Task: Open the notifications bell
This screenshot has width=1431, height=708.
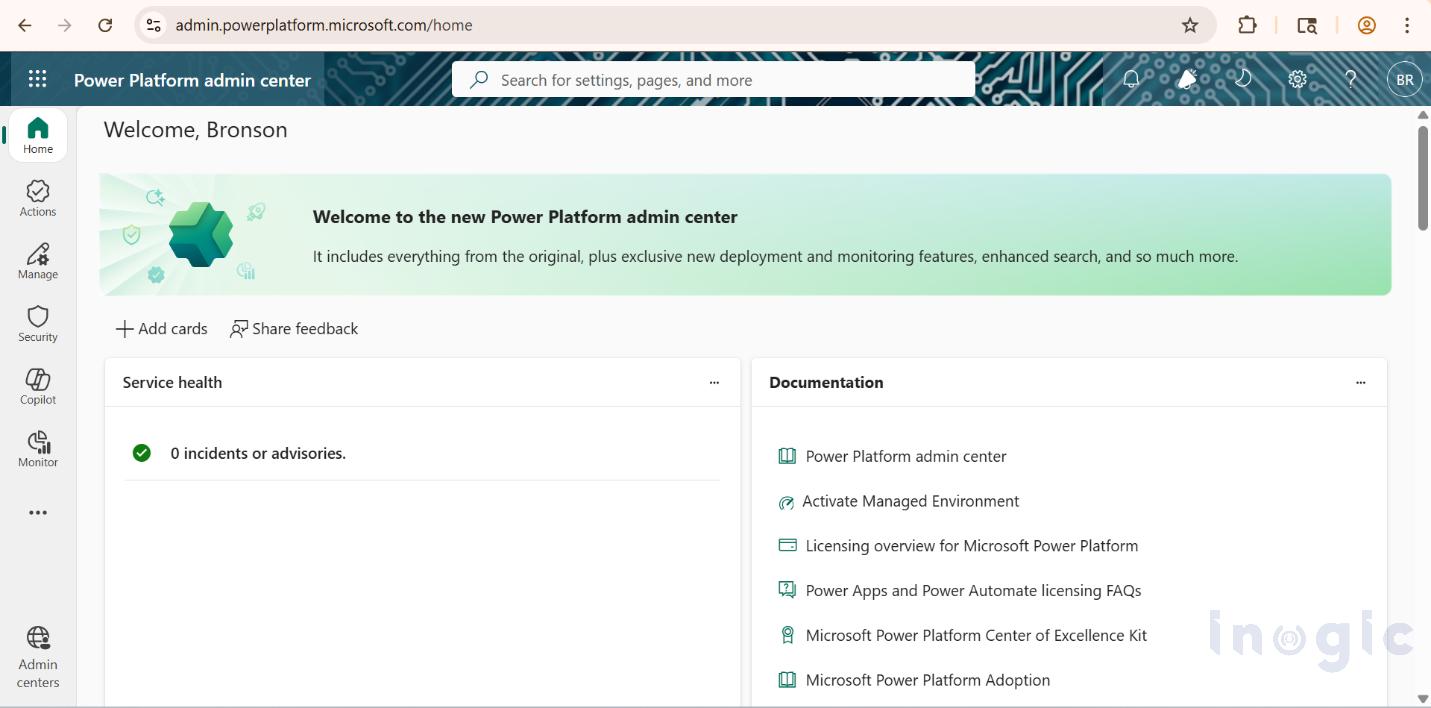Action: pos(1131,79)
